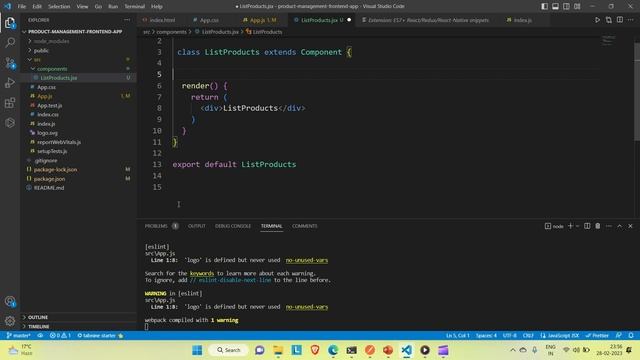Click the Run Code play icon
640x360 pixels.
597,20
